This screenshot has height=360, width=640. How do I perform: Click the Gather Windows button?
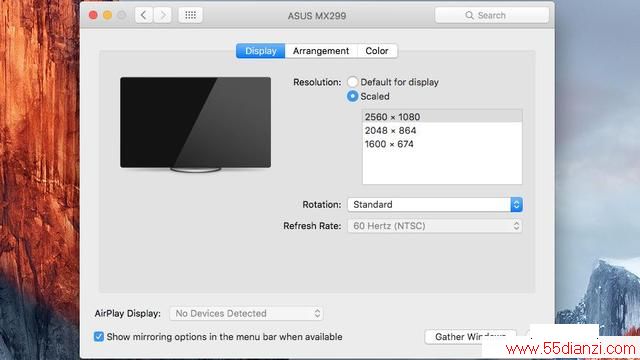pos(470,337)
